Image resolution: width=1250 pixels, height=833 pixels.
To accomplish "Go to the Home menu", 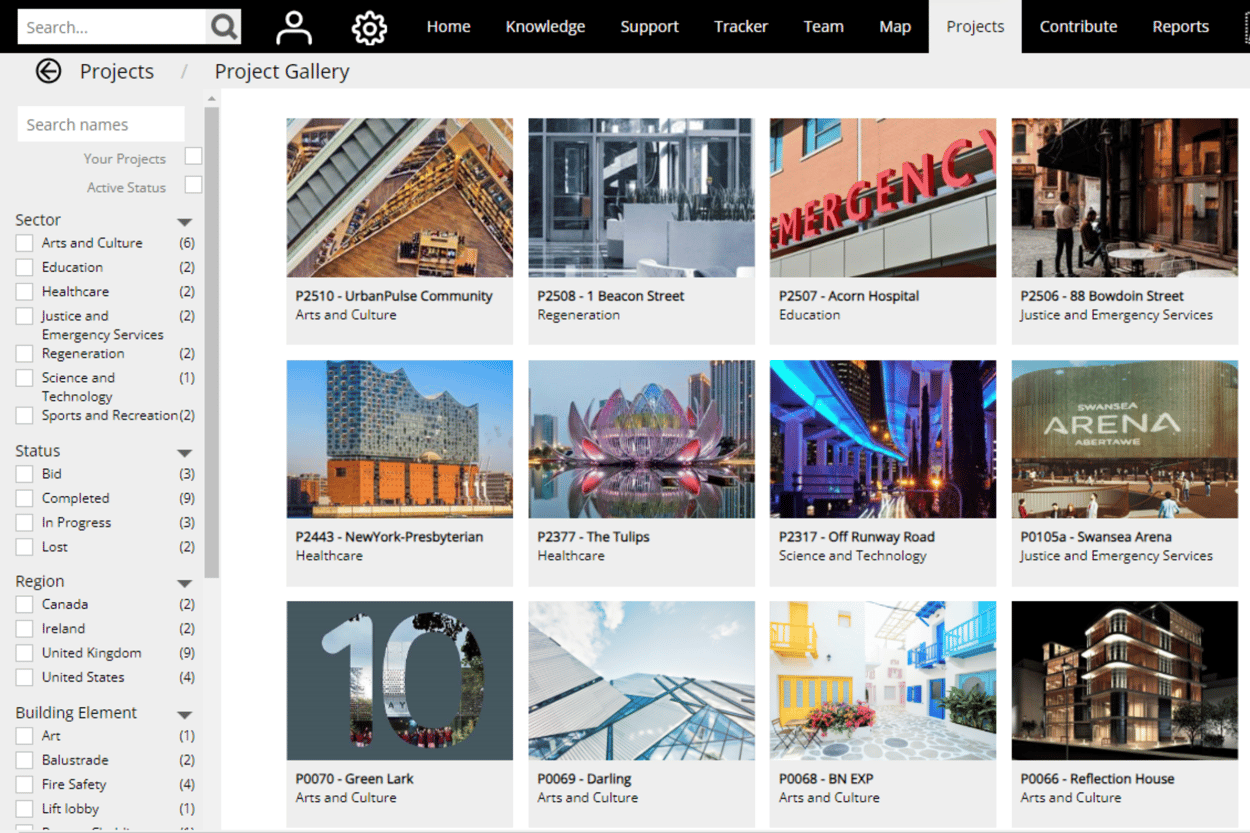I will pyautogui.click(x=448, y=27).
